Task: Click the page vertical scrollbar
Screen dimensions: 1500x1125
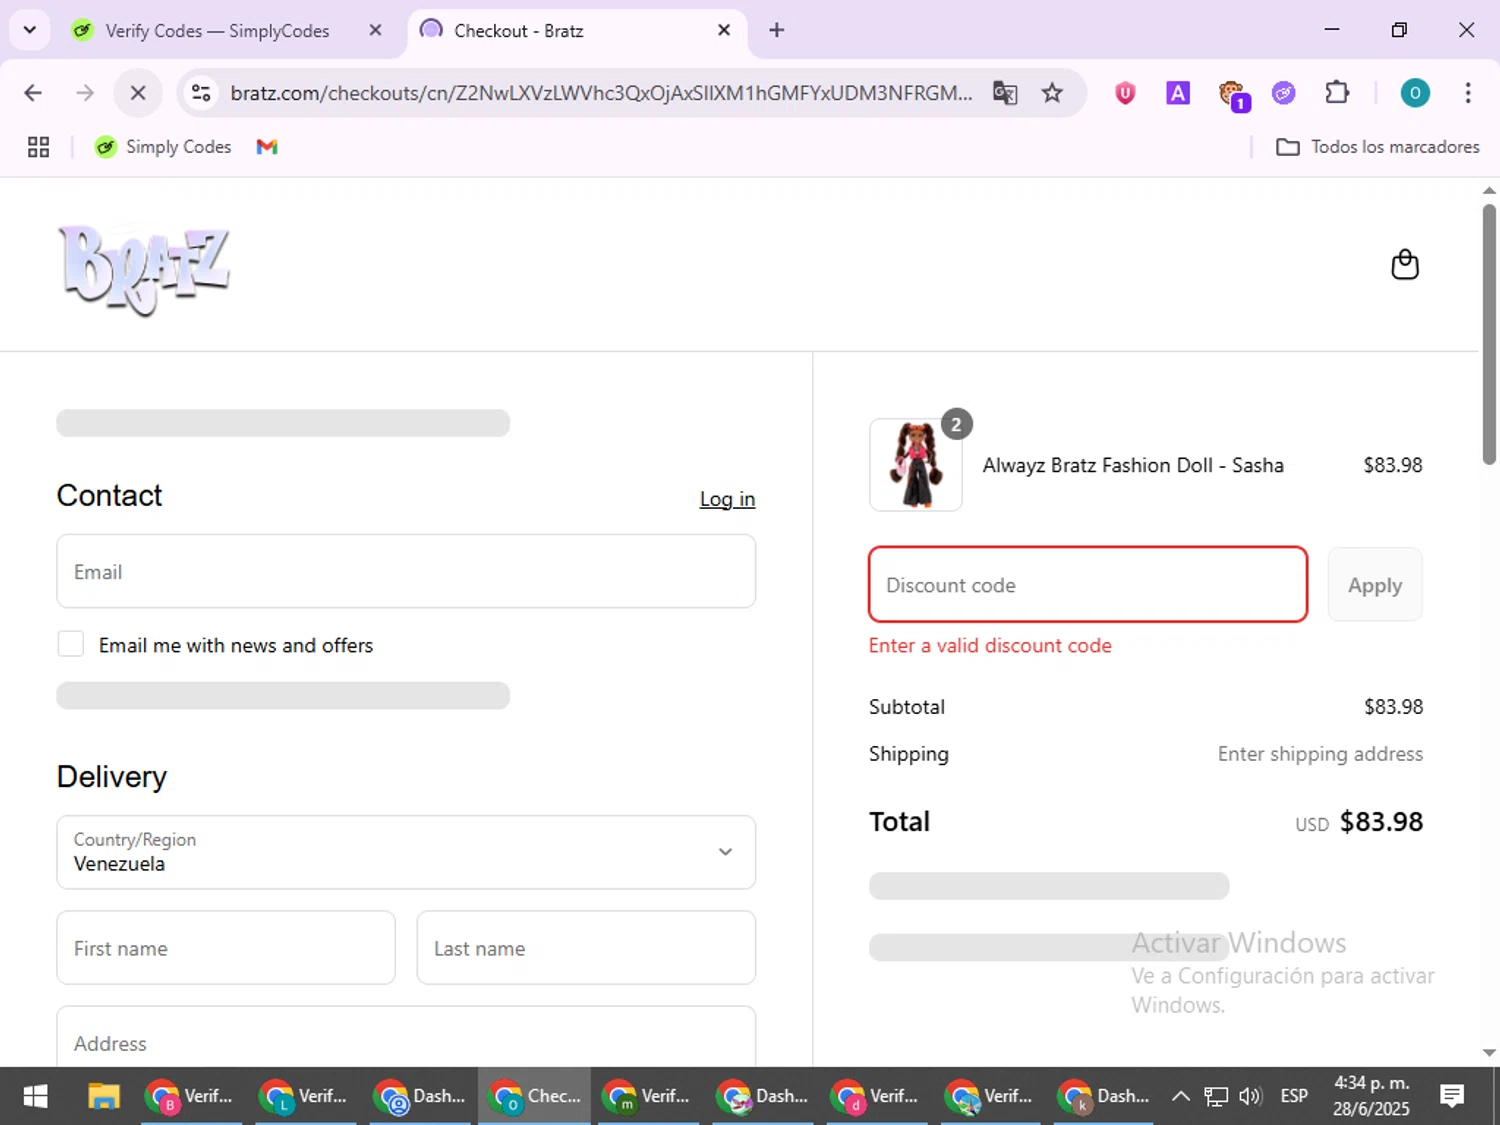Action: coord(1489,334)
